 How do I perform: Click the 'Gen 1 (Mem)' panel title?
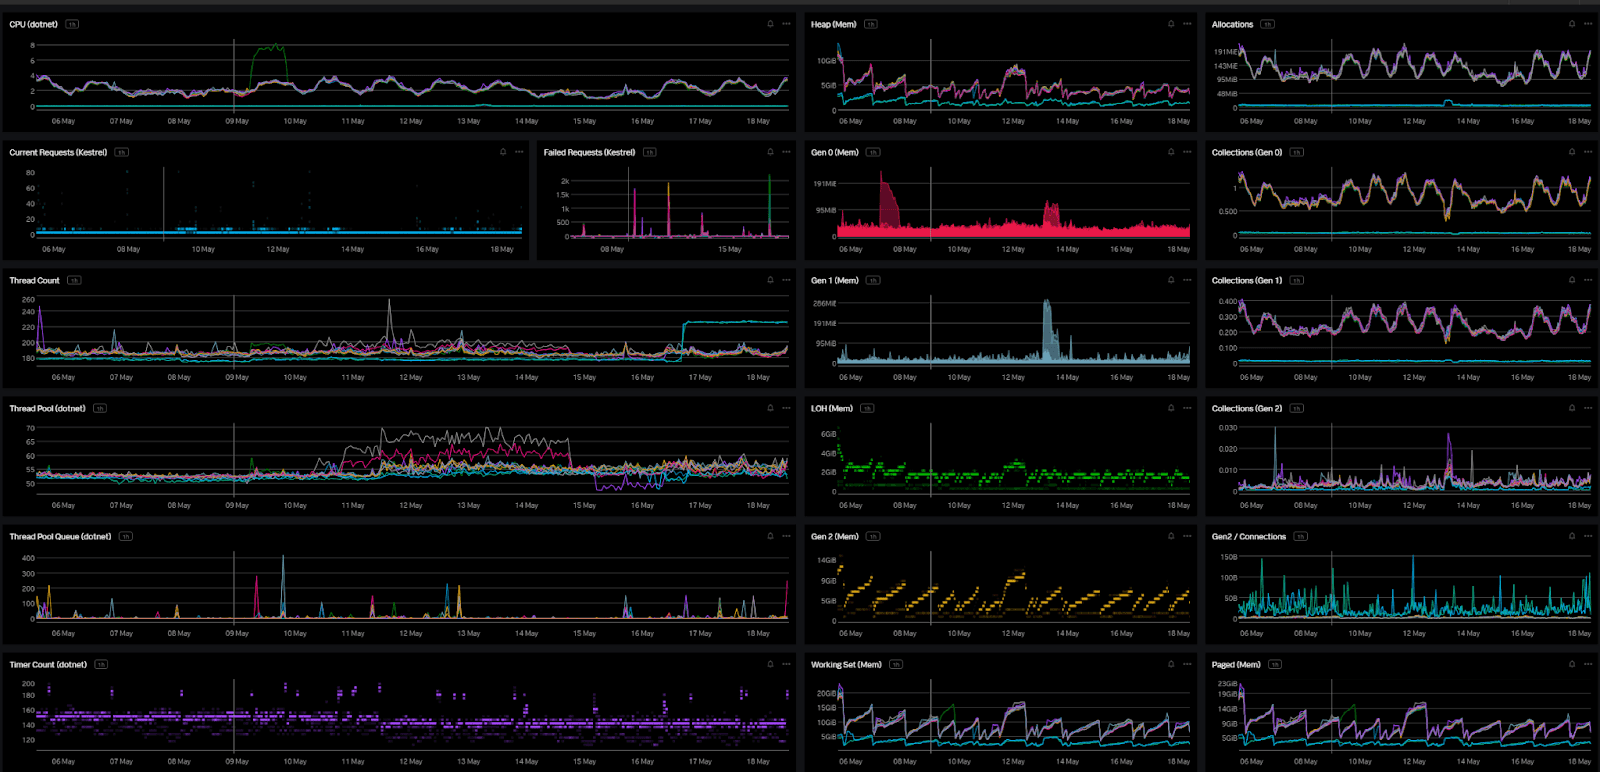click(835, 280)
